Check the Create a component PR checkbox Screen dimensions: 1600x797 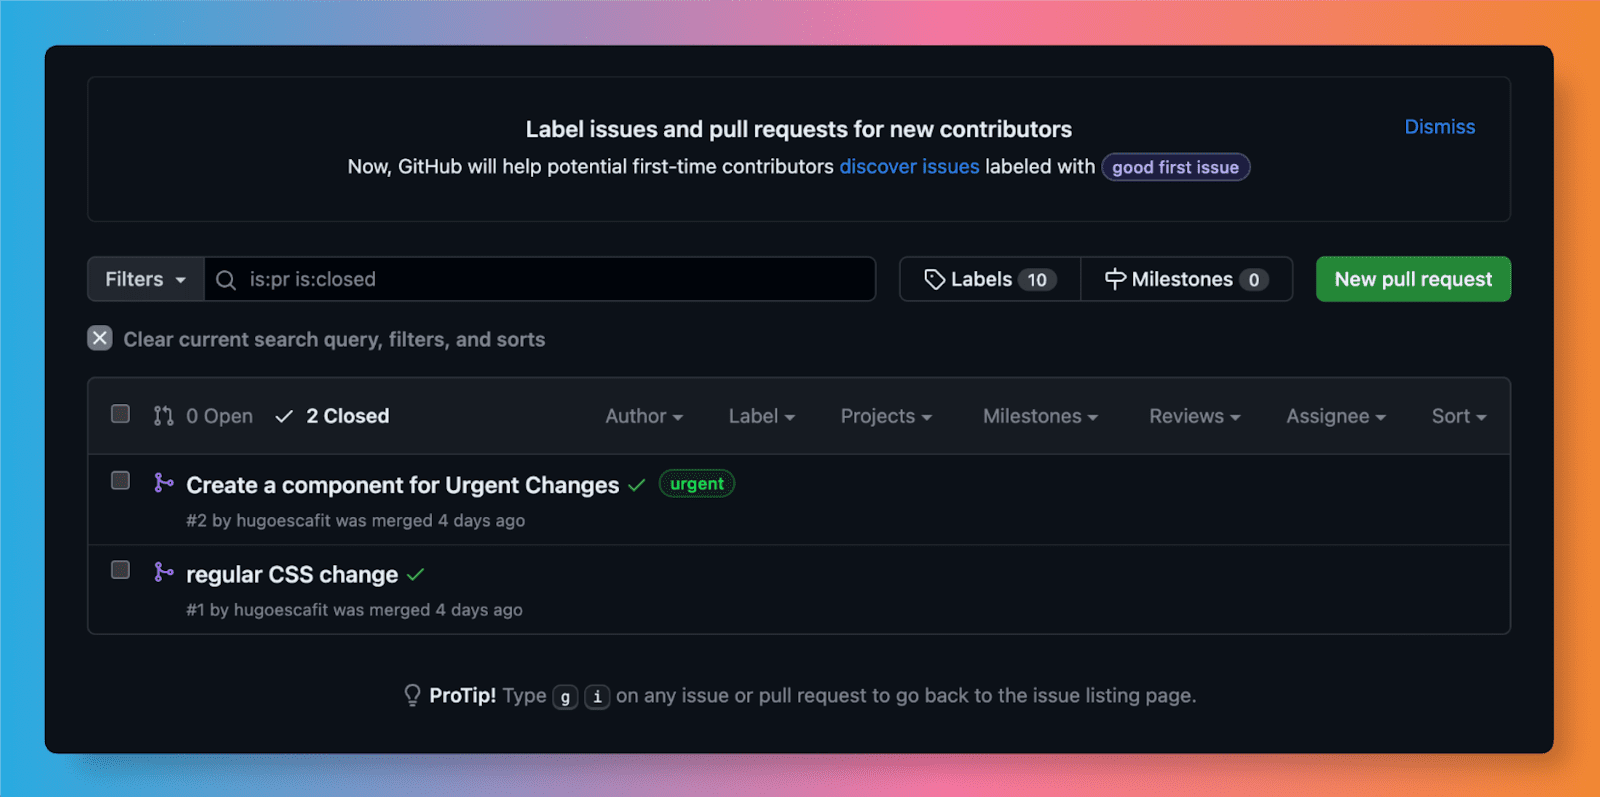pyautogui.click(x=120, y=481)
